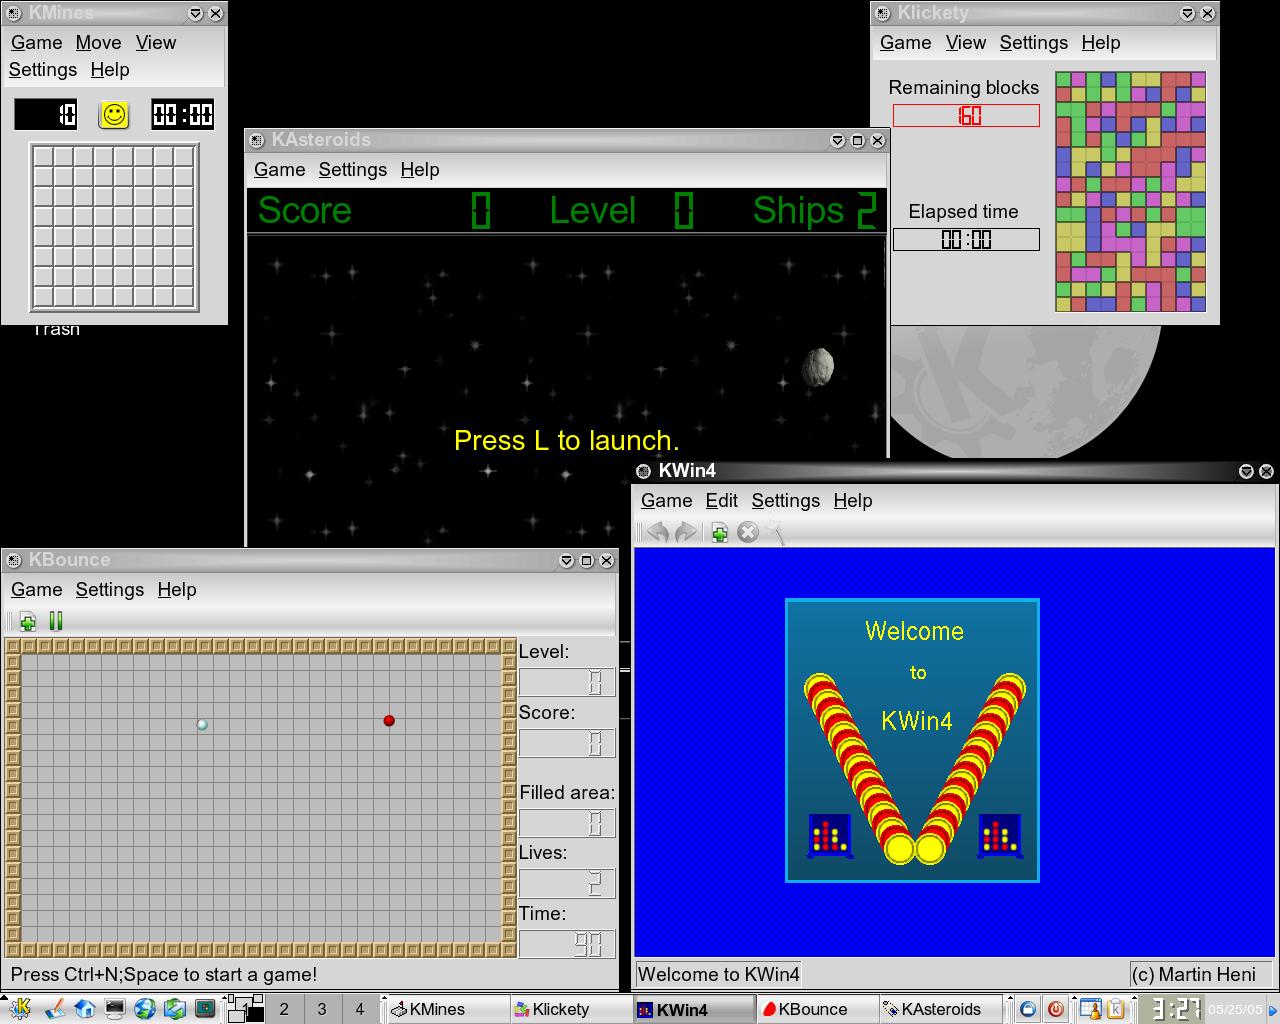Open the window menu icon in KWin4 title bar
Screen dimensions: 1280x1024
643,471
